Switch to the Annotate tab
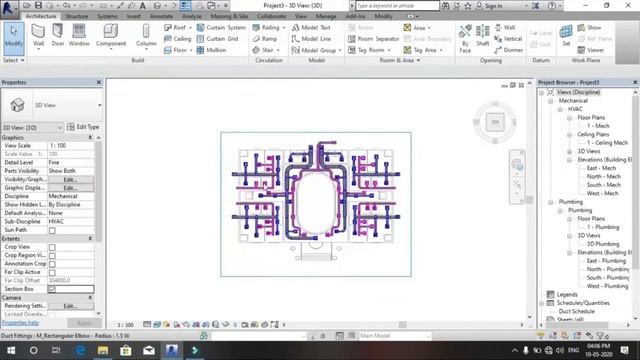Screen dimensions: 640x360 coord(161,16)
